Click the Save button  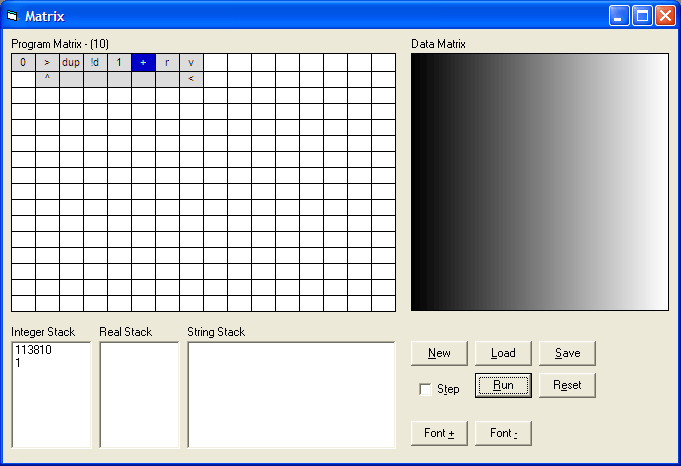click(567, 353)
